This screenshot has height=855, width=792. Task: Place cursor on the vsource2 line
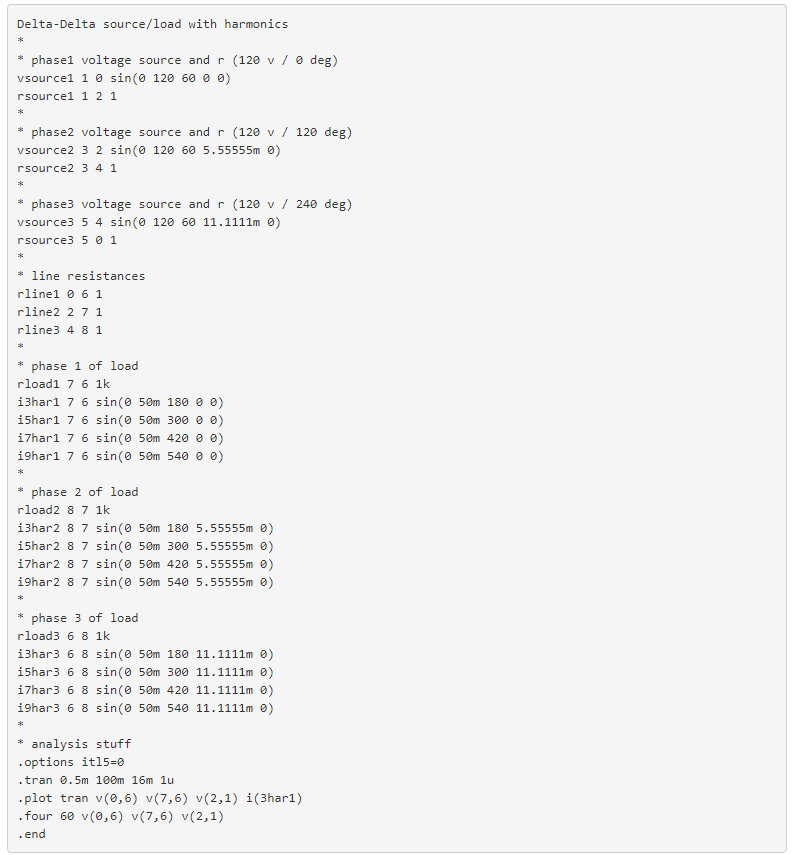coord(149,150)
